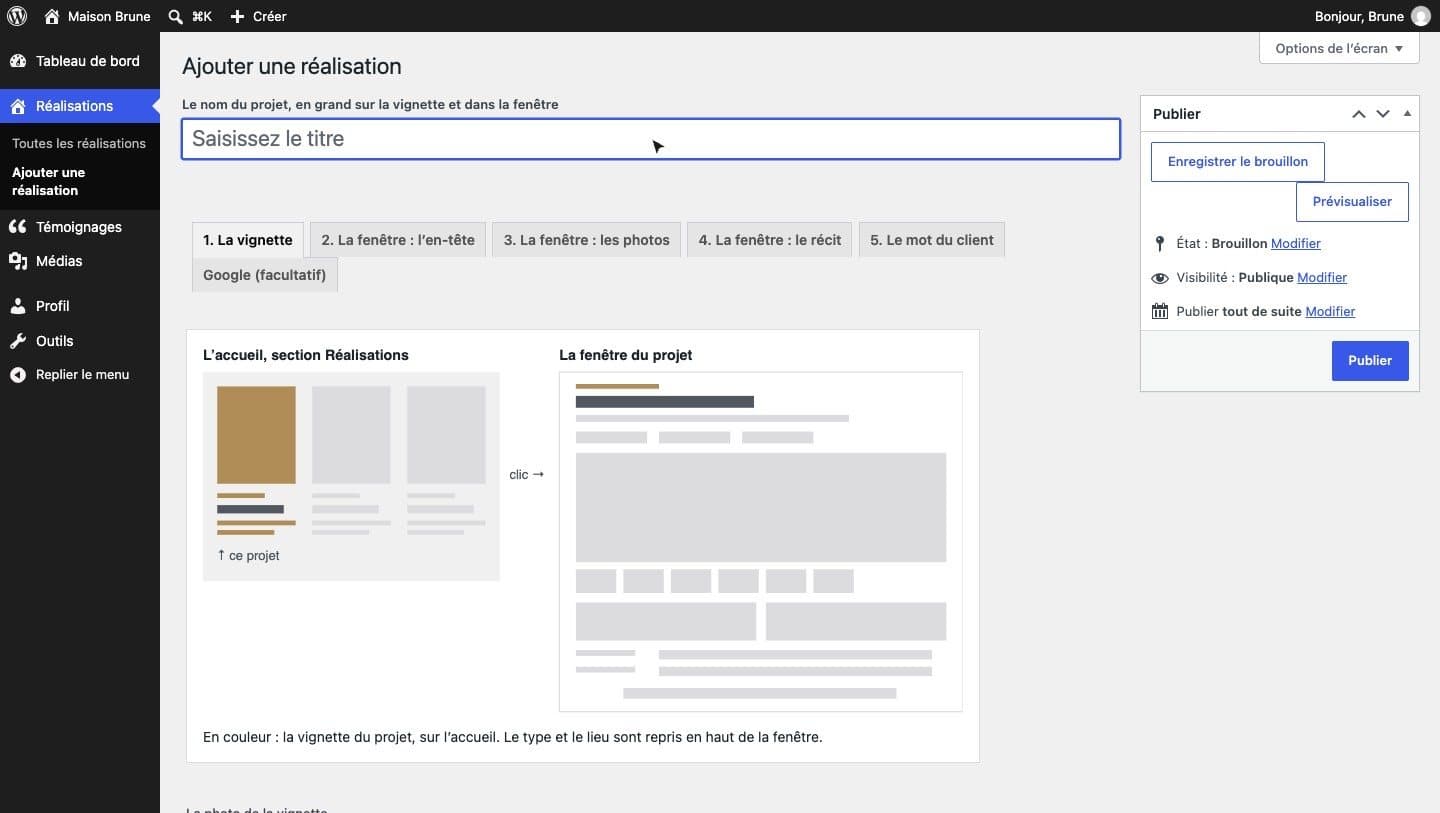Open the Témoignages menu item
Screen dimensions: 1440x813
pyautogui.click(x=79, y=227)
